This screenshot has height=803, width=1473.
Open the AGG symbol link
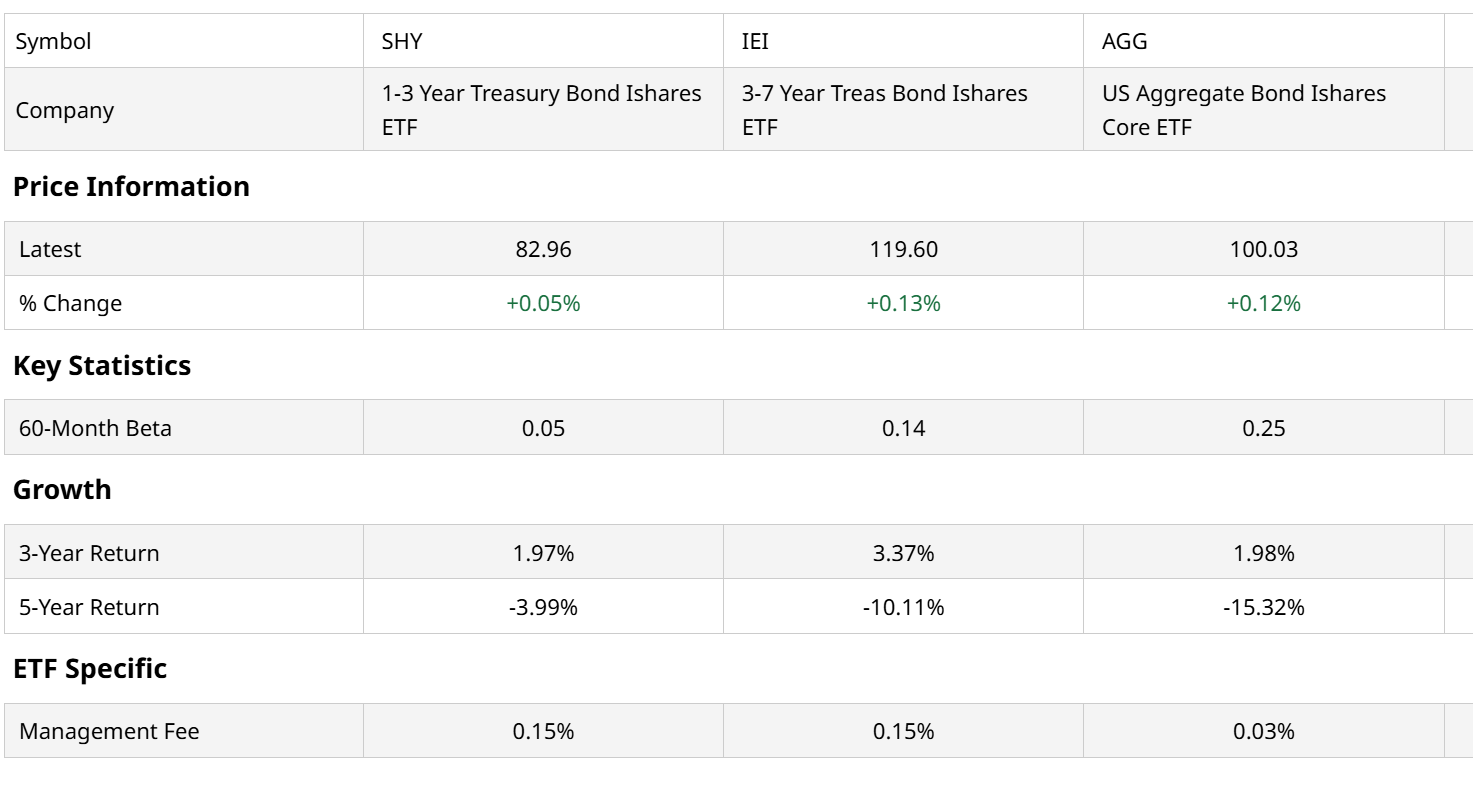(x=1124, y=42)
